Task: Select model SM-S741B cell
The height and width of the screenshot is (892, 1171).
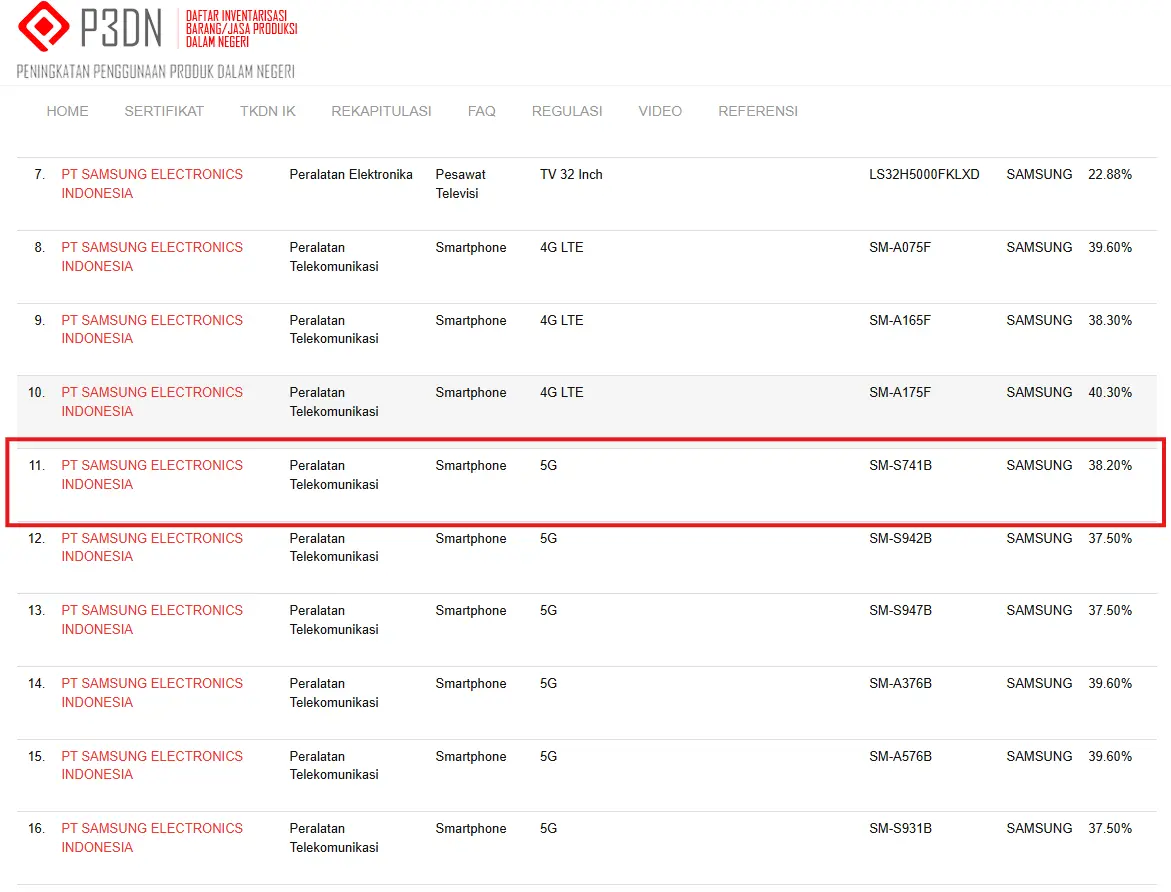Action: click(x=900, y=465)
